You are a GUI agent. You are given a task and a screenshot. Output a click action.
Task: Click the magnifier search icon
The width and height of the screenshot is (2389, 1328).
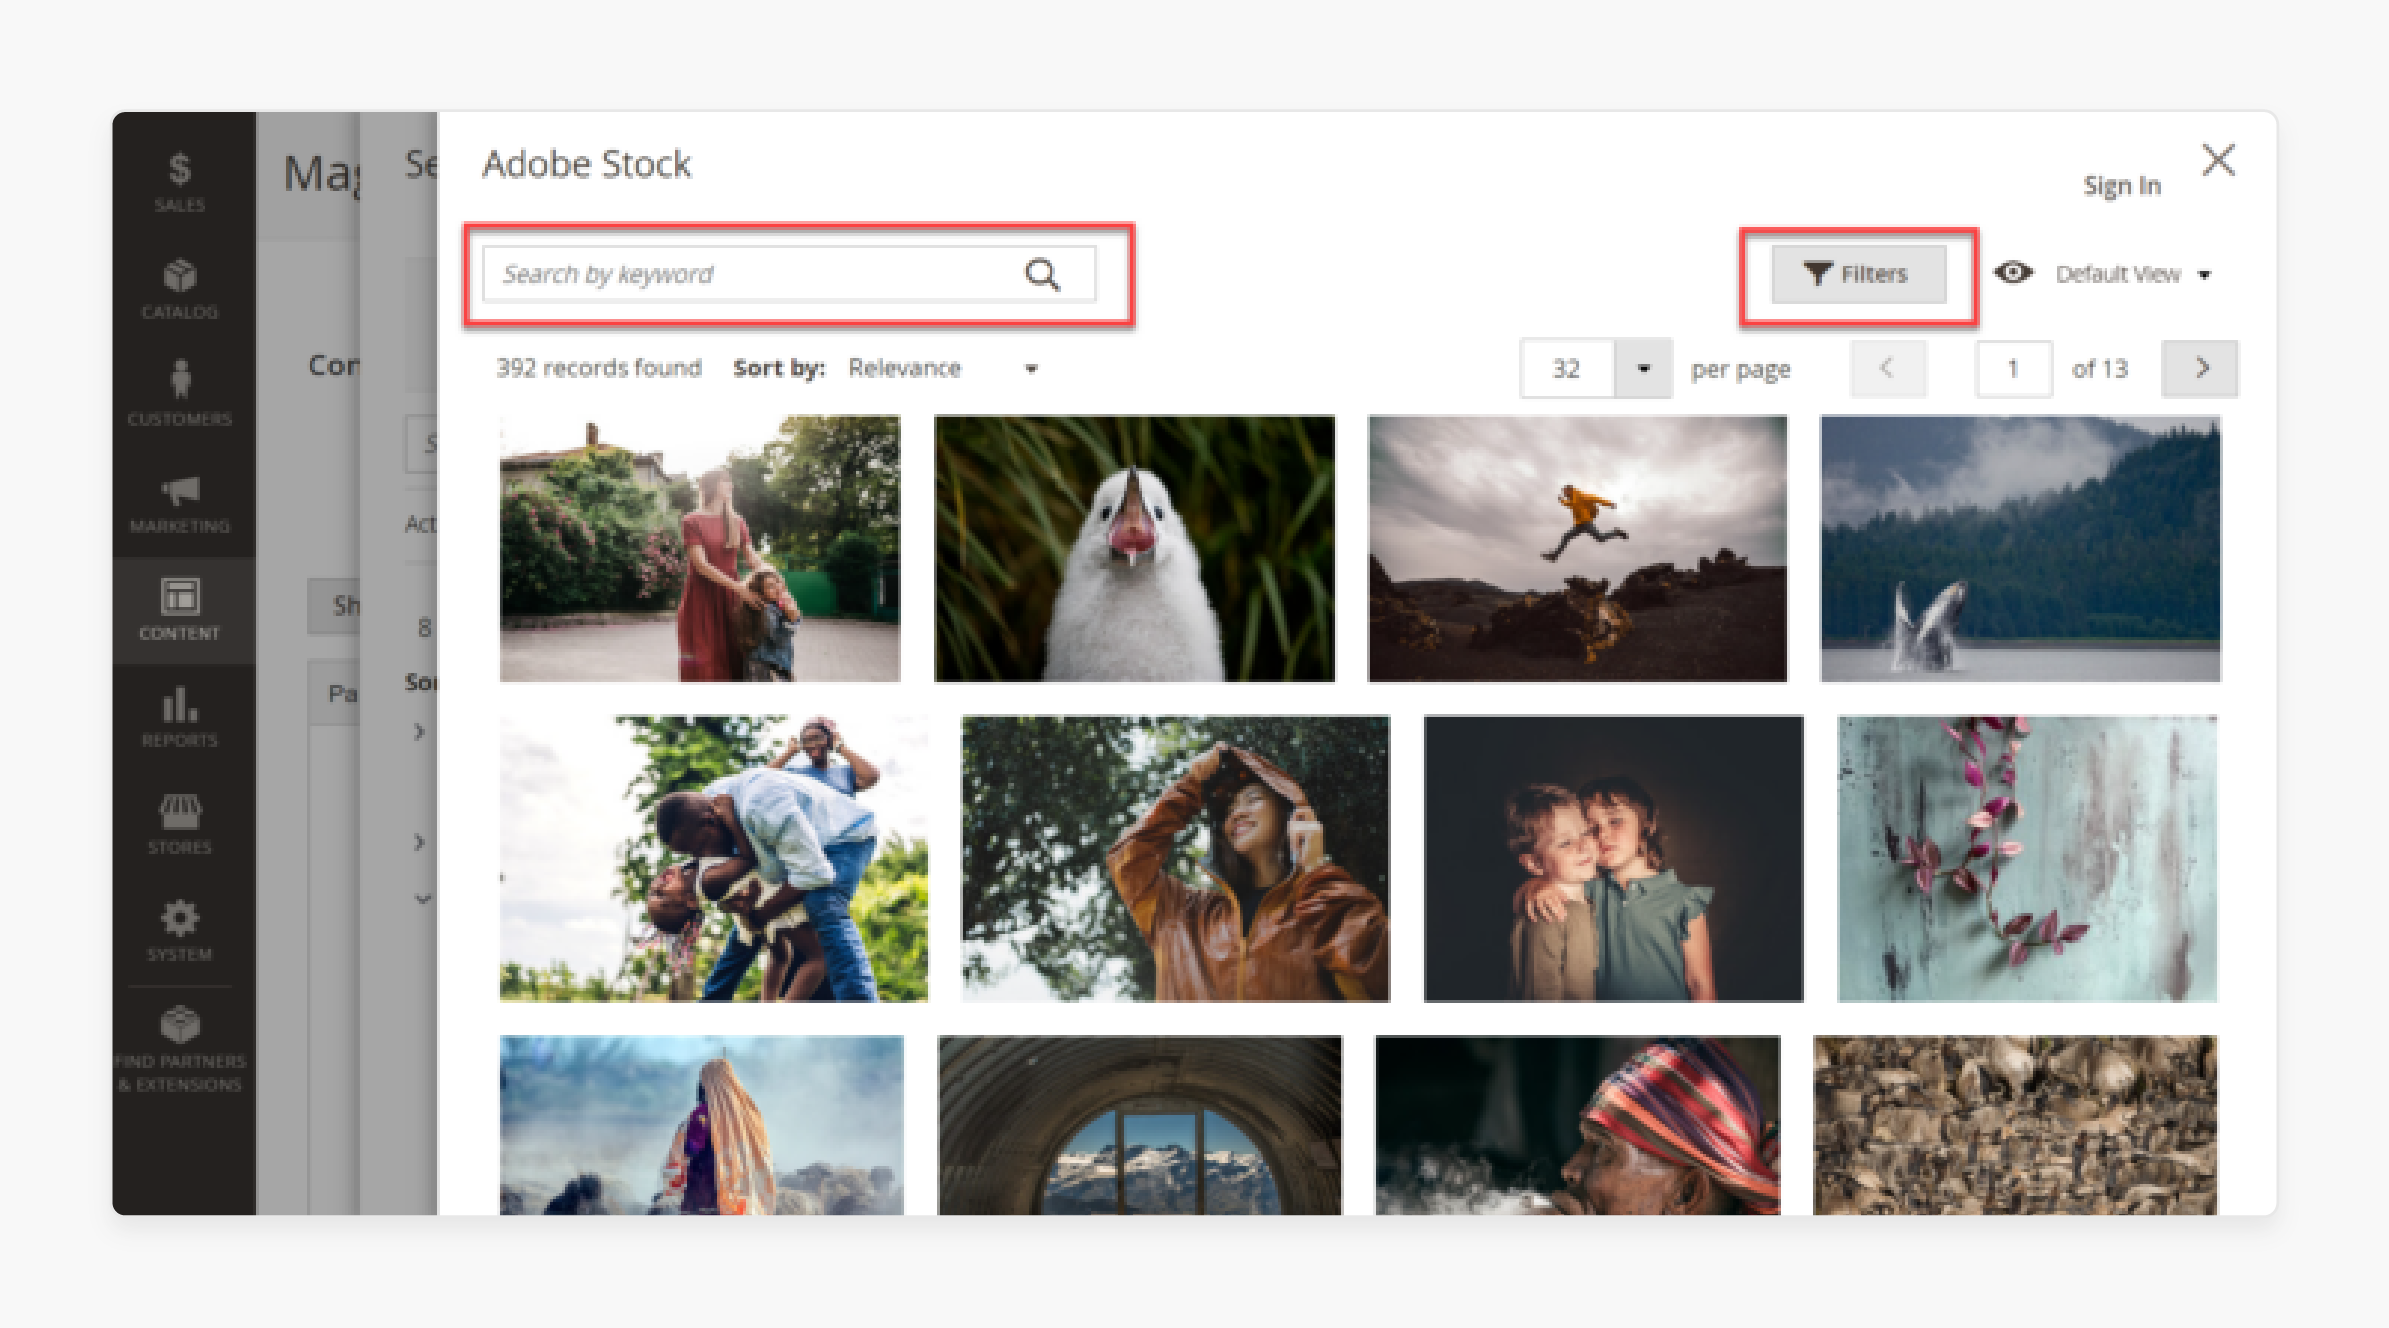coord(1042,274)
